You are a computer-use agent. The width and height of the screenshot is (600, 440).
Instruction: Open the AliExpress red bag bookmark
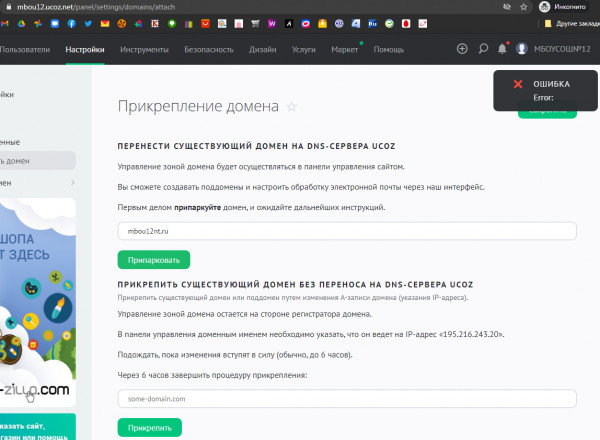point(205,24)
